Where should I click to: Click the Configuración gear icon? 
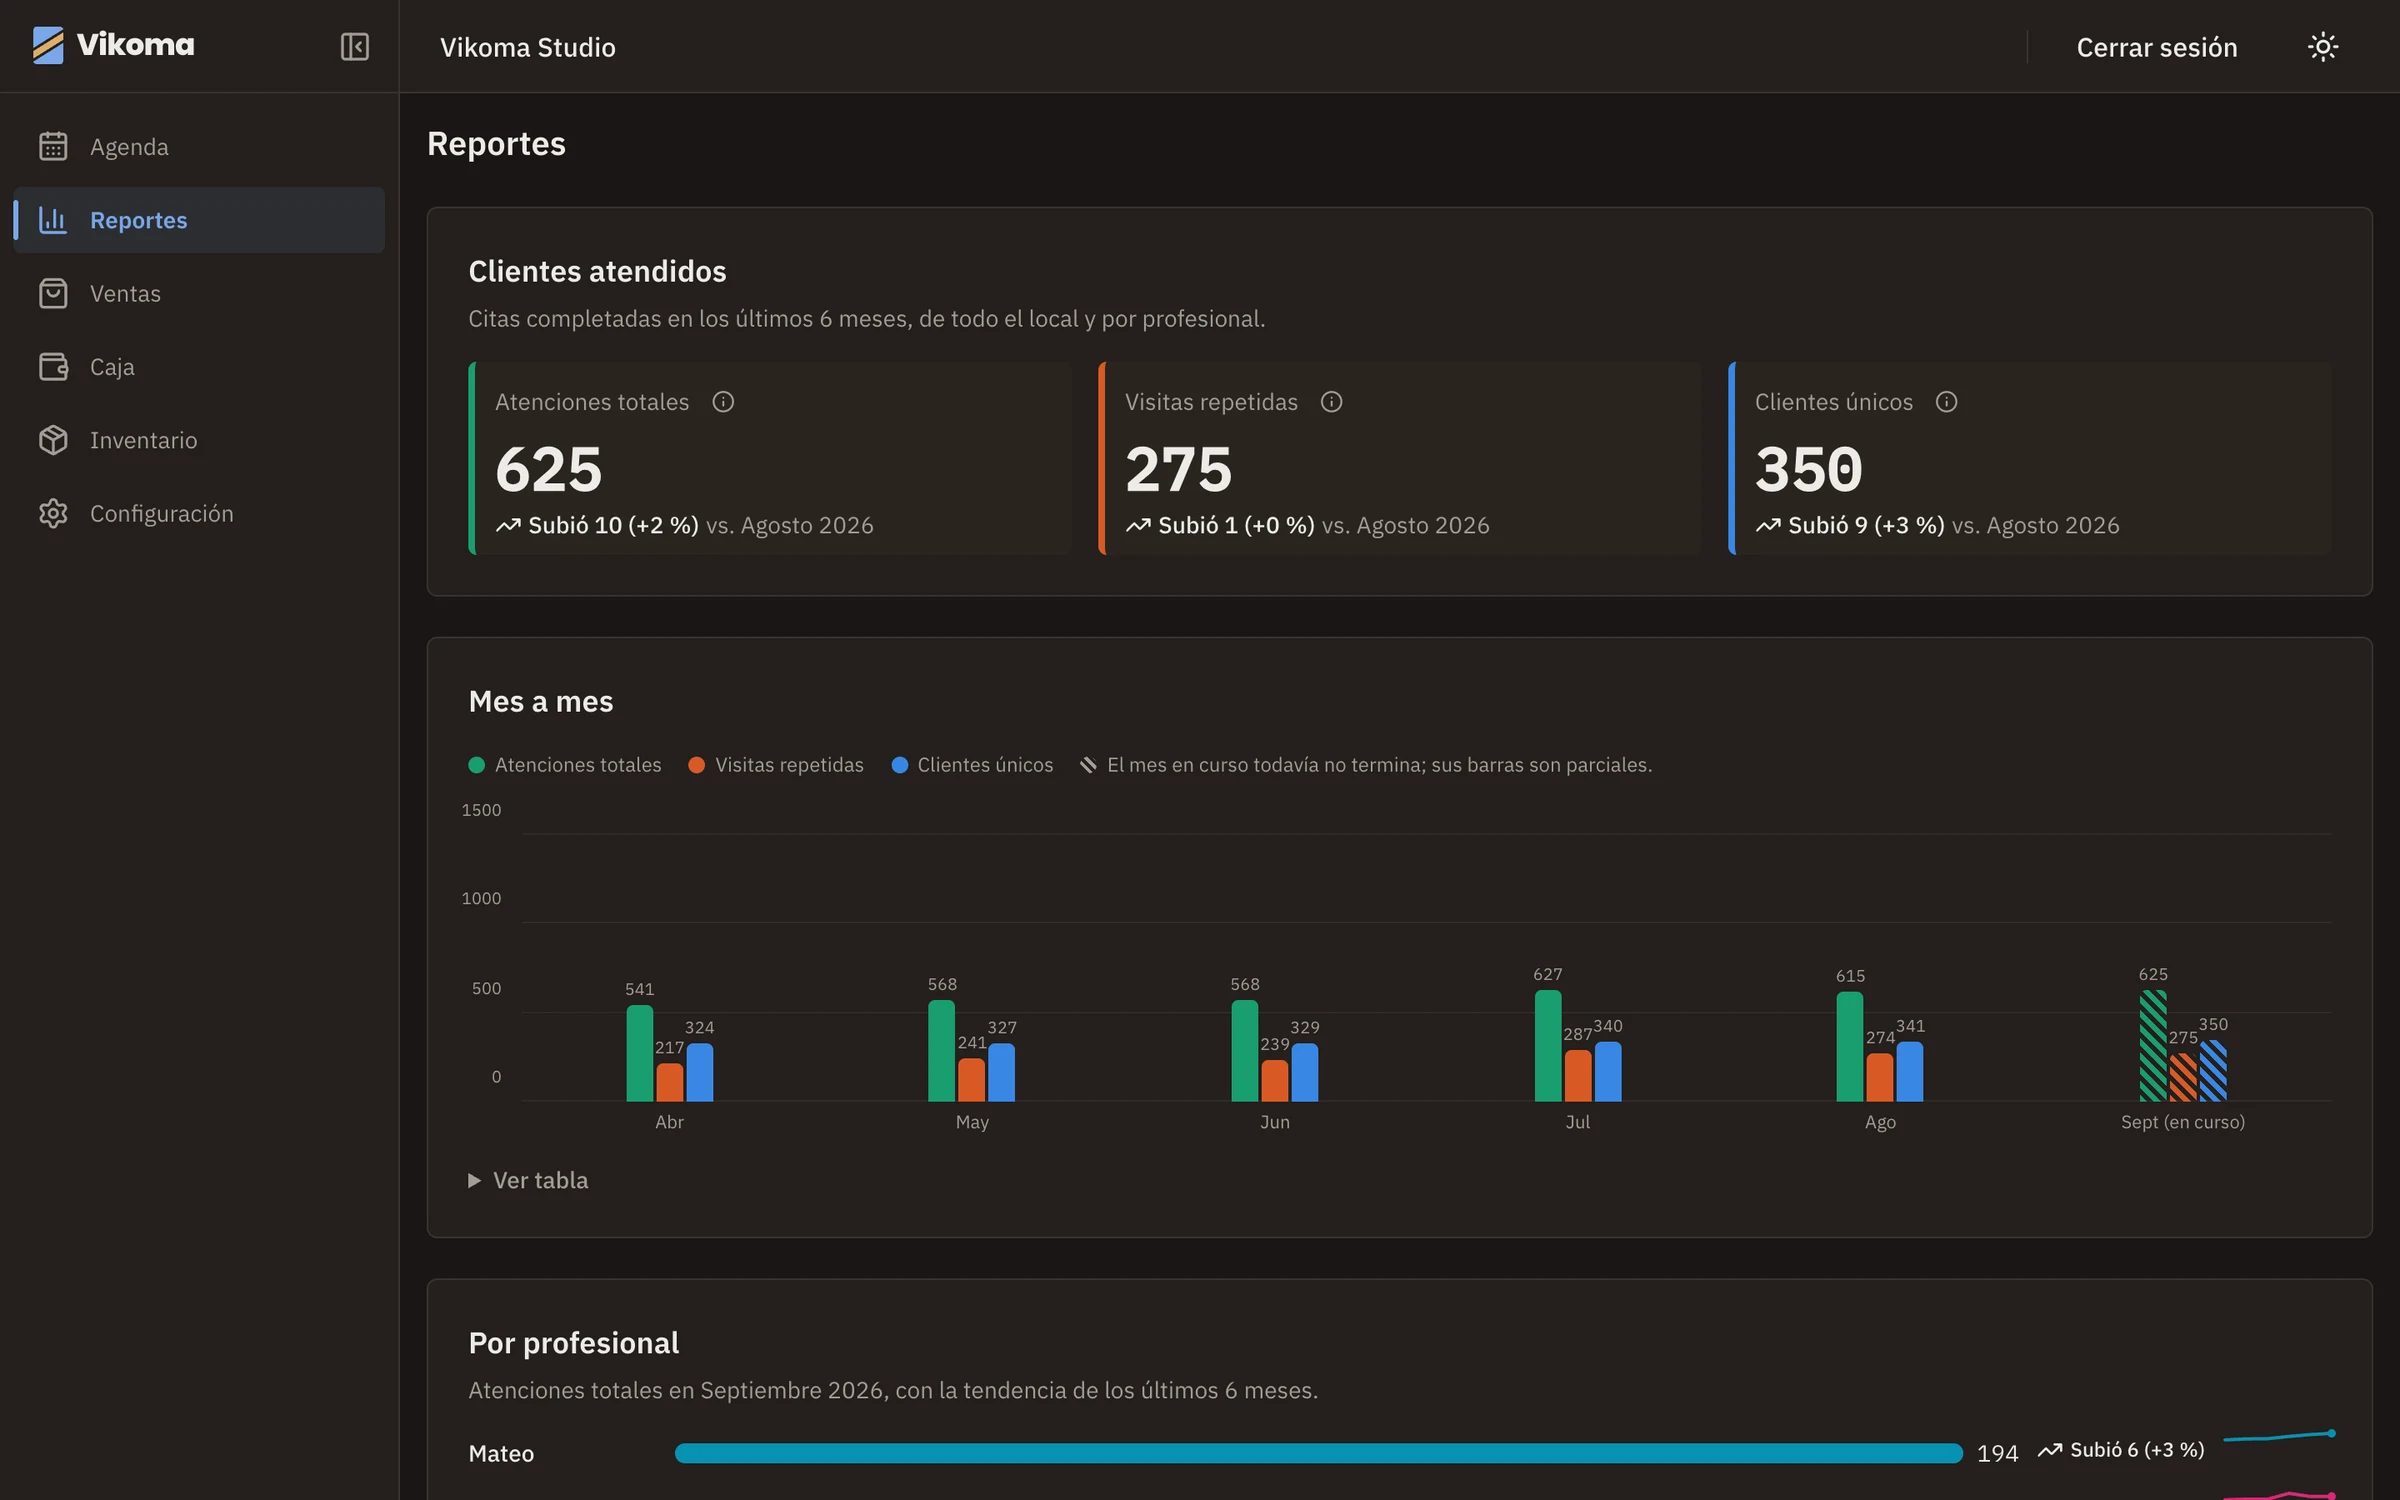pyautogui.click(x=53, y=513)
